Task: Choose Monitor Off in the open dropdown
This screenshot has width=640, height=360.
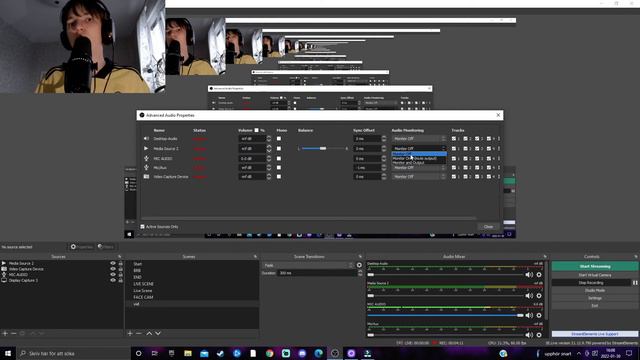Action: (419, 154)
